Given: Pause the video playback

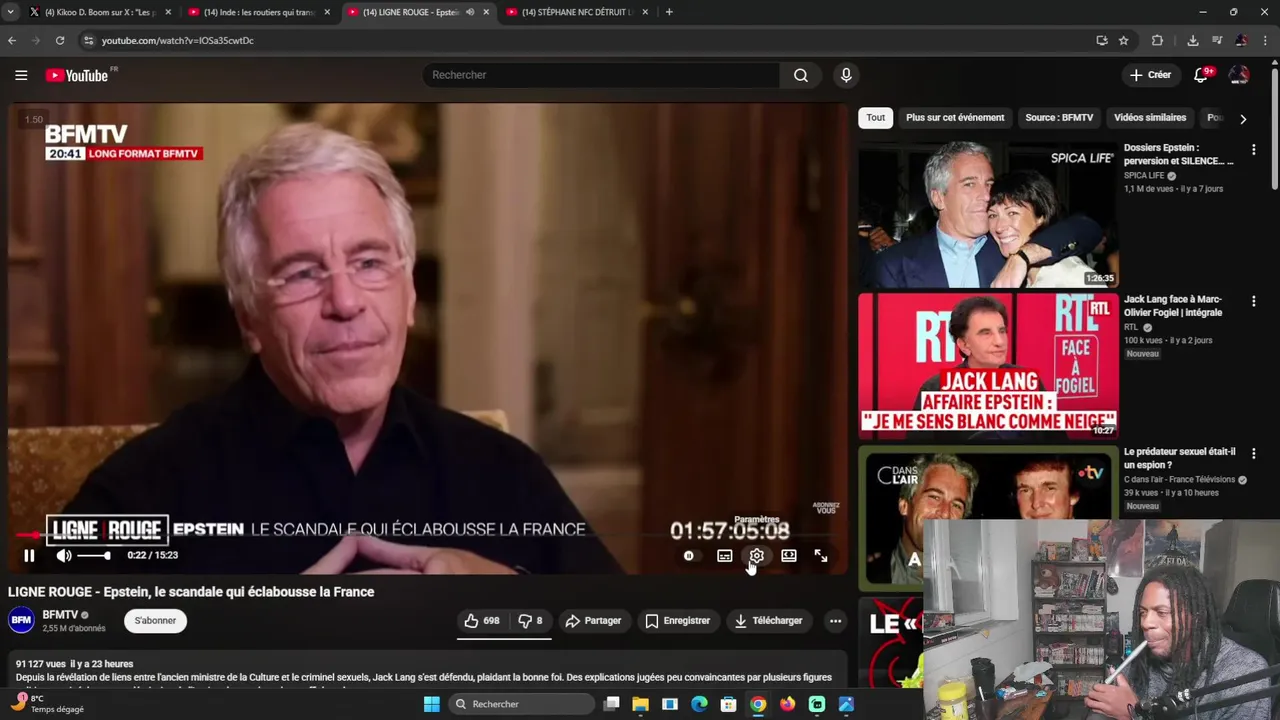Looking at the screenshot, I should (29, 555).
